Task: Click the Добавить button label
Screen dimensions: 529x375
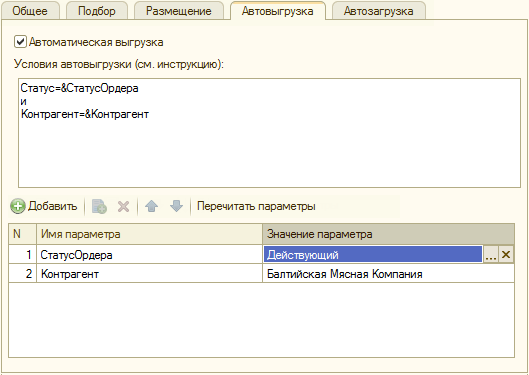Action: [53, 206]
